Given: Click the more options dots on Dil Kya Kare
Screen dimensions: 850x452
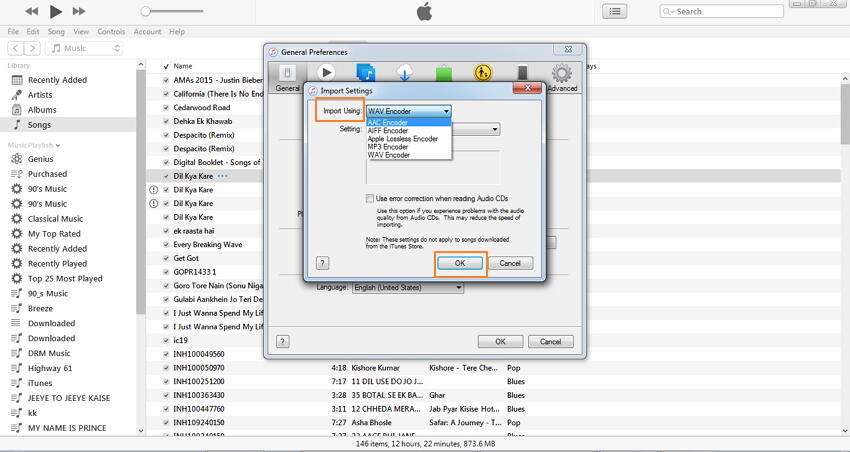Looking at the screenshot, I should point(223,176).
